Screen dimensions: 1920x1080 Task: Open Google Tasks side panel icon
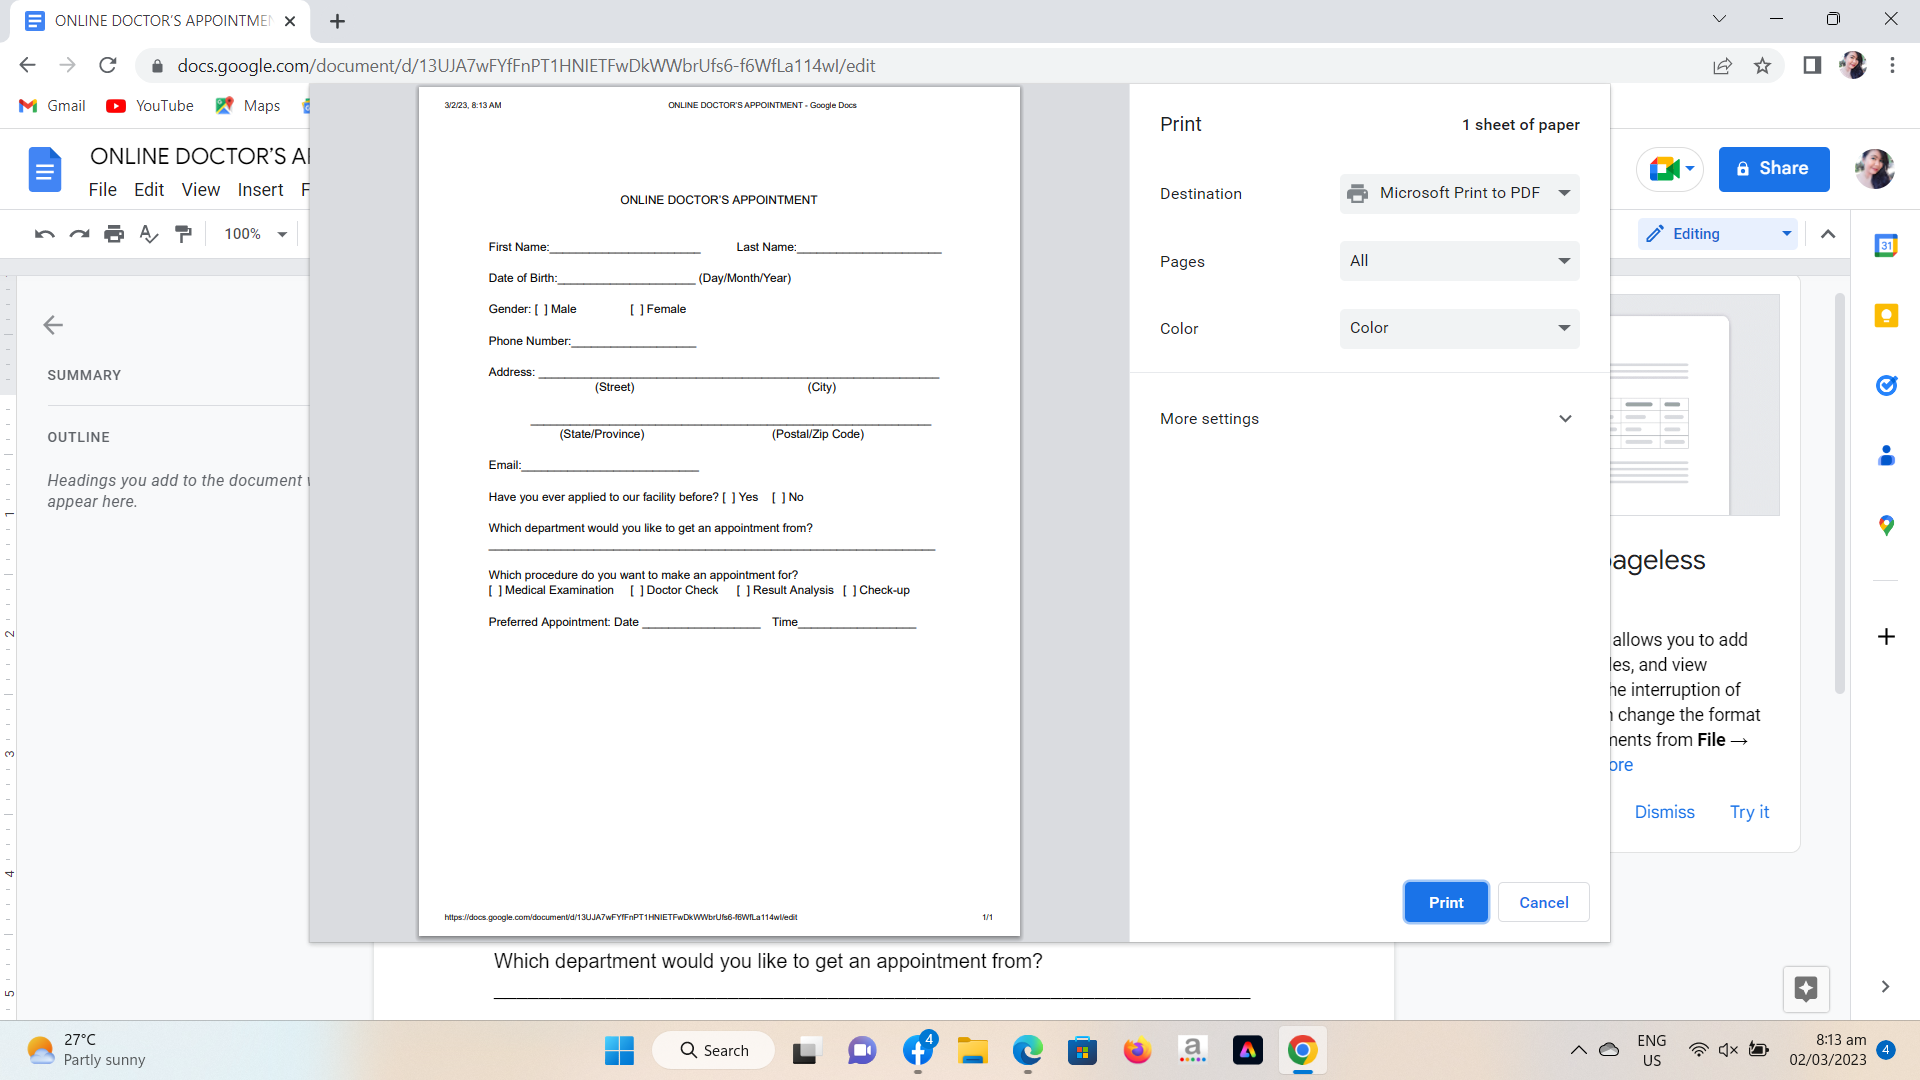pos(1886,386)
